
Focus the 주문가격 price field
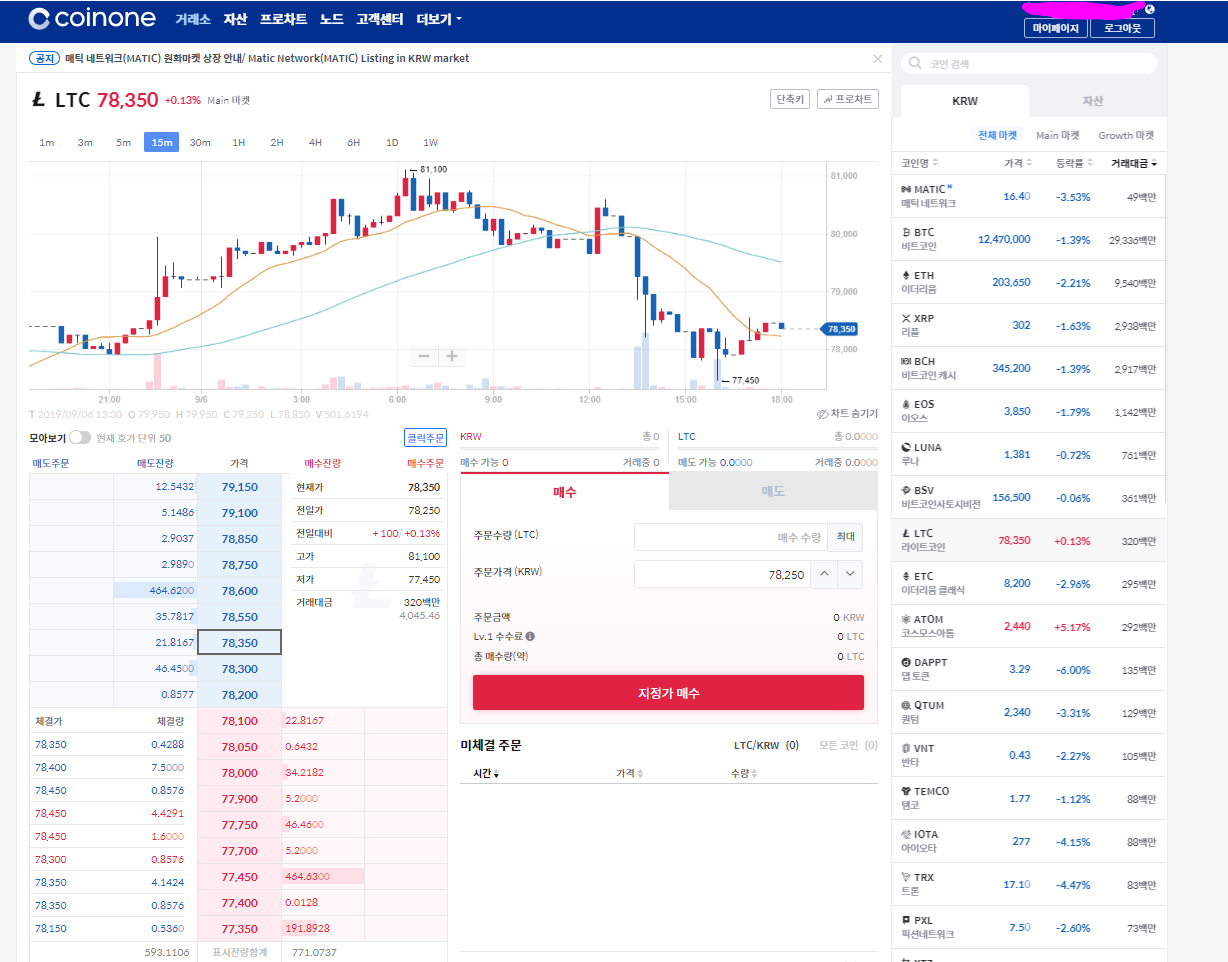(x=722, y=574)
